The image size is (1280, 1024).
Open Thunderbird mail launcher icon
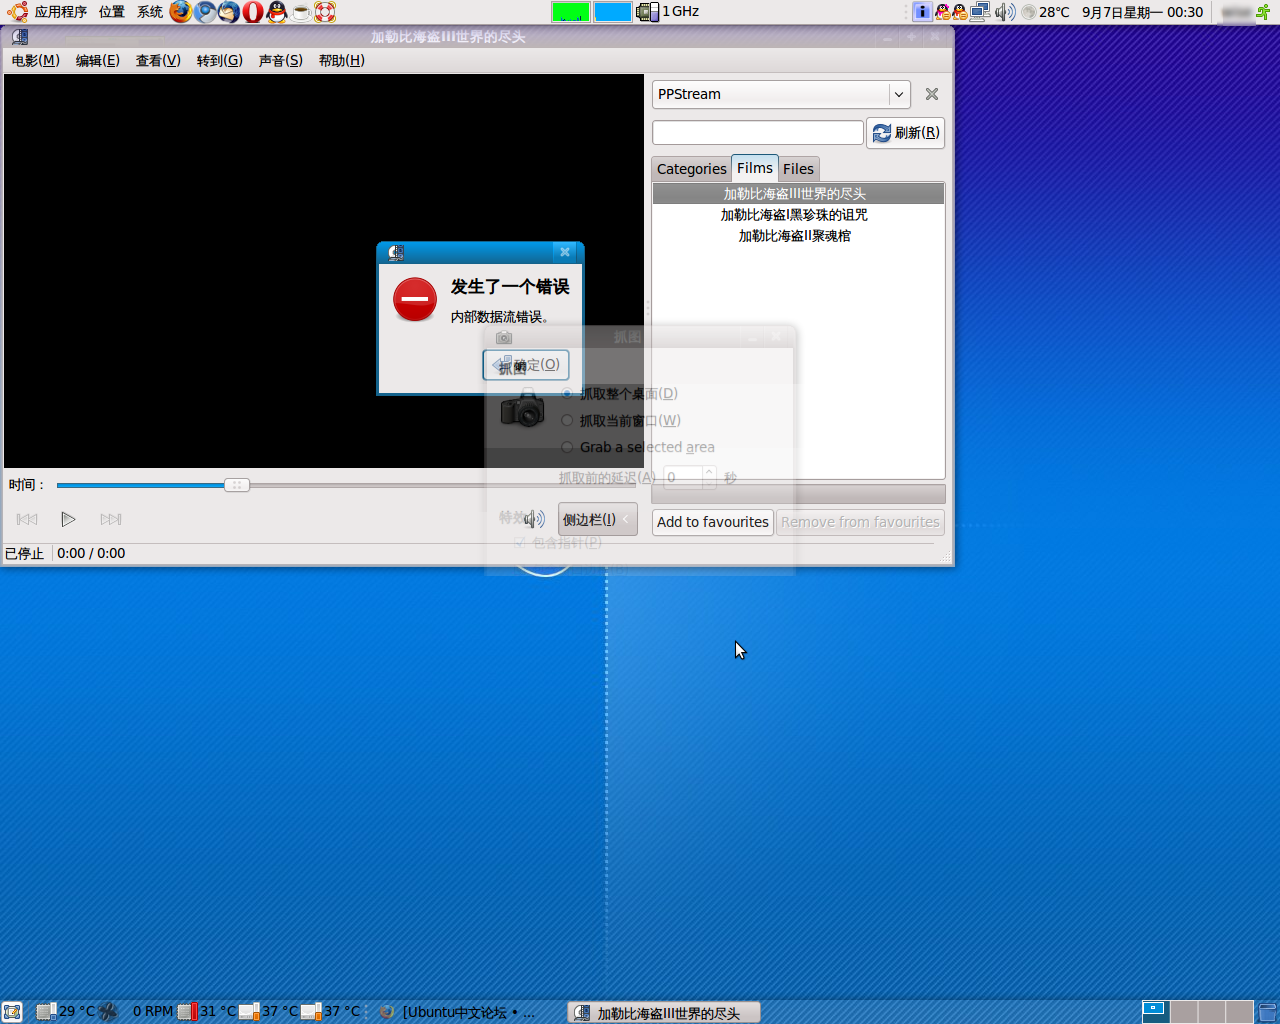pyautogui.click(x=229, y=12)
